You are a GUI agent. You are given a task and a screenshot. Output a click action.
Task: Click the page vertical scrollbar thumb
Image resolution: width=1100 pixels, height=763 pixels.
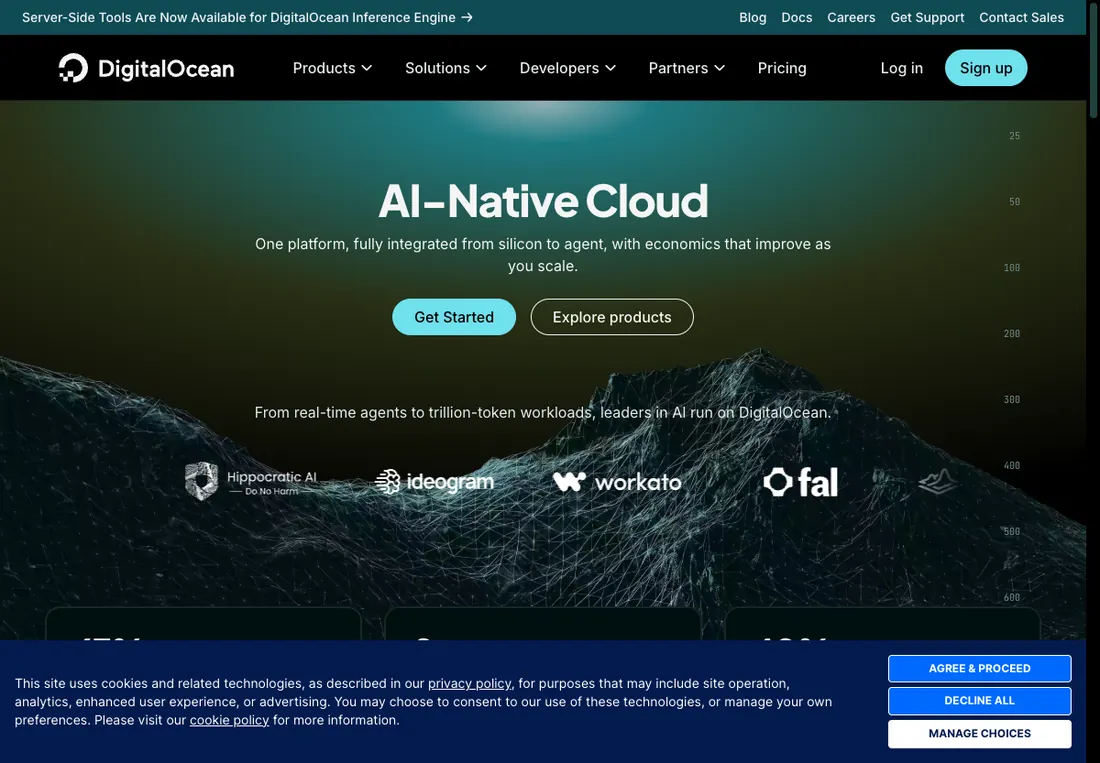pyautogui.click(x=1093, y=59)
